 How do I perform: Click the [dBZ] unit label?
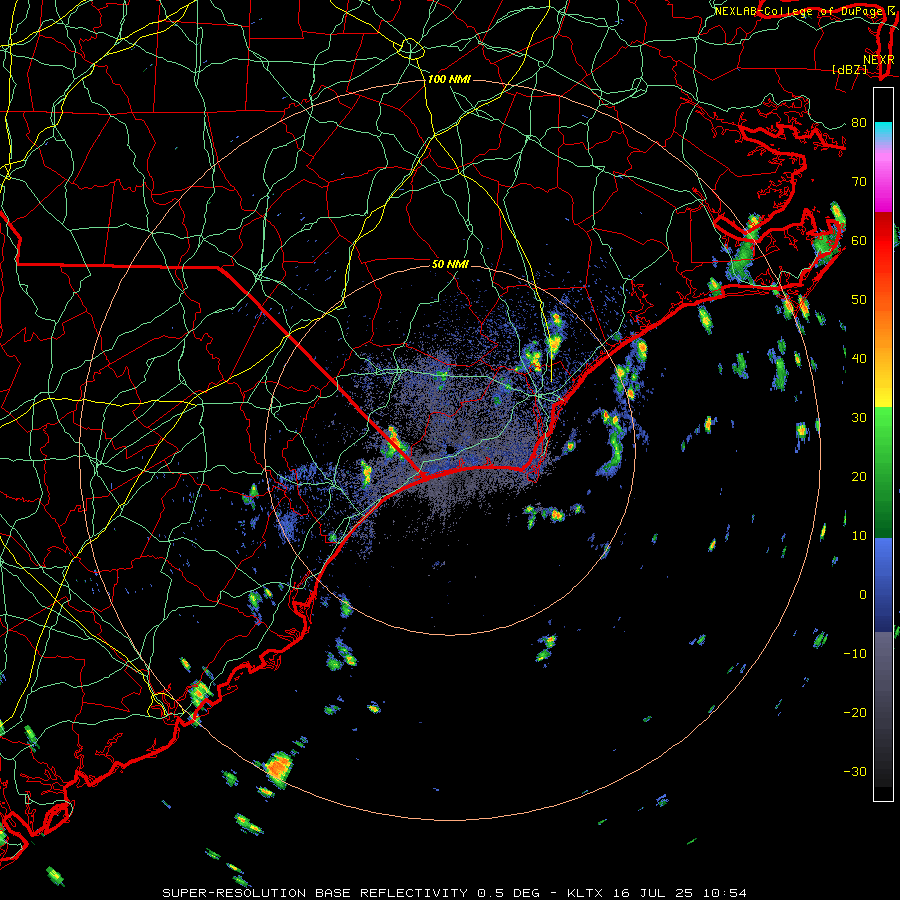pos(849,69)
